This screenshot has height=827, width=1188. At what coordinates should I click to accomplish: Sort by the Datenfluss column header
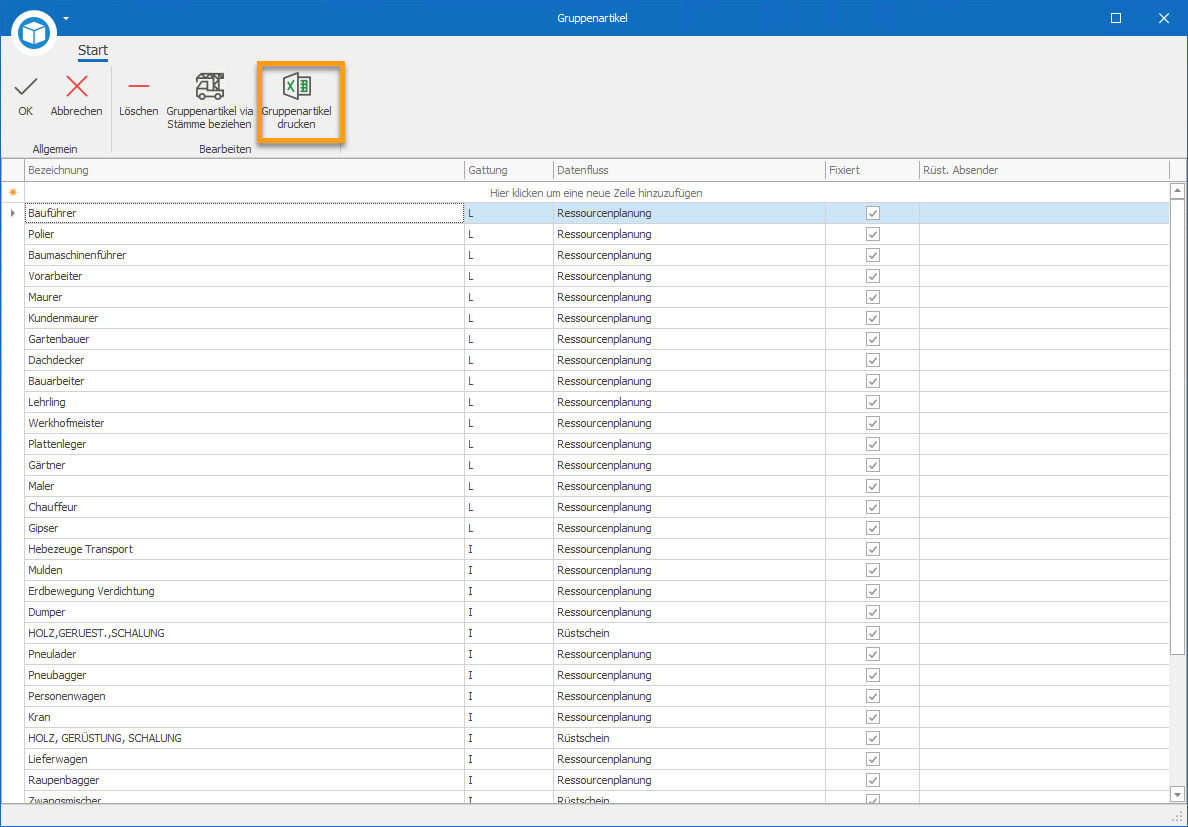pyautogui.click(x=689, y=170)
